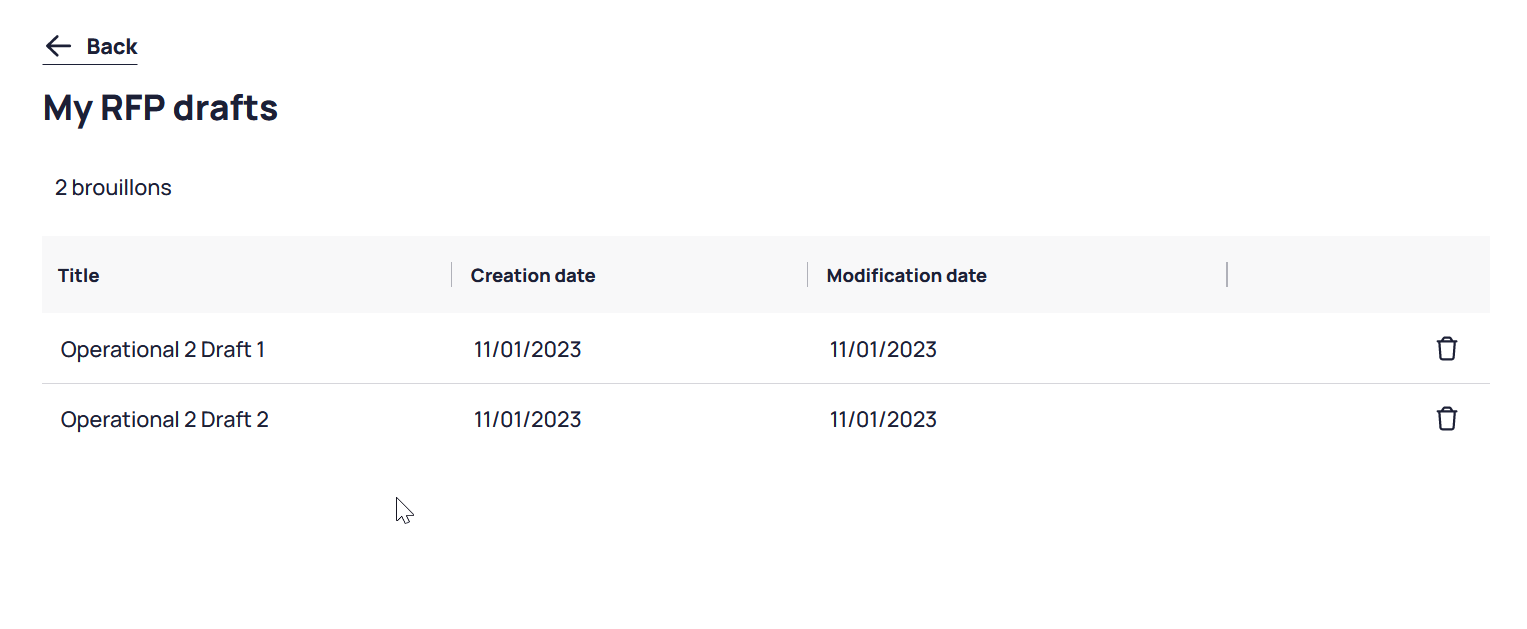Sort by the Modification date column header
Screen dimensions: 1527x629
click(907, 275)
